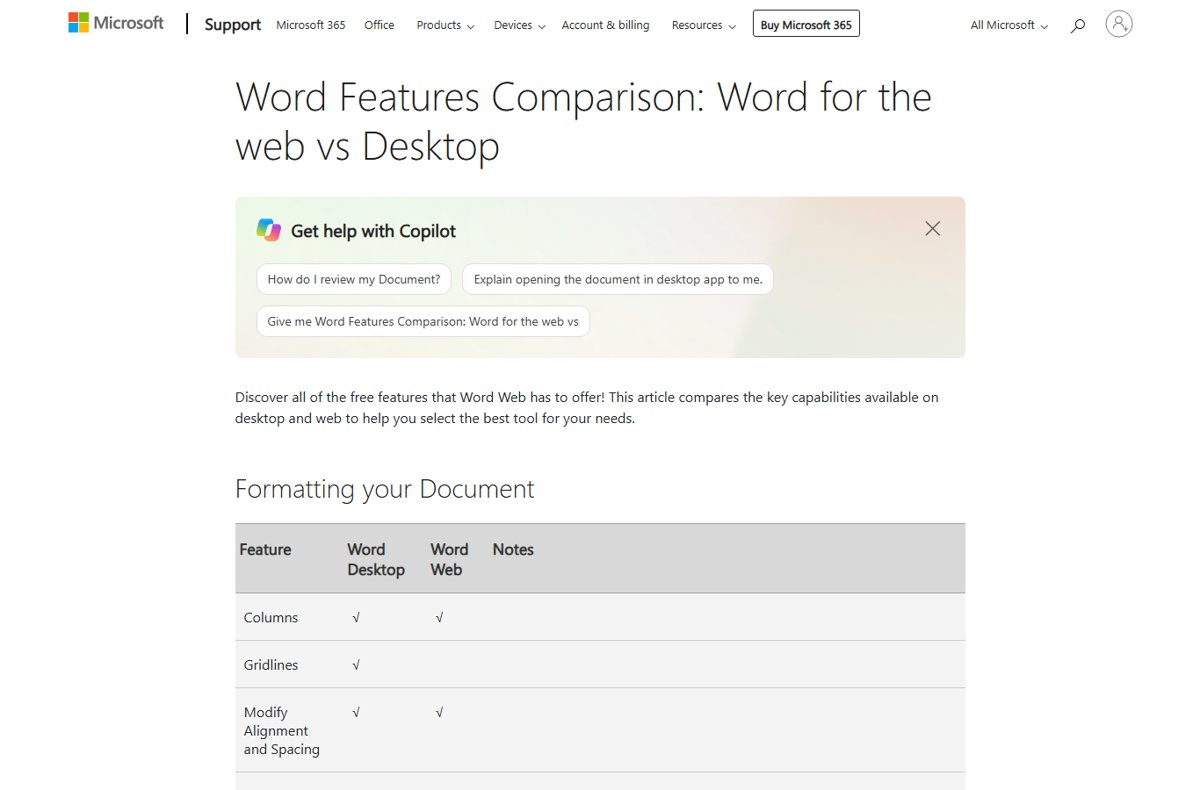The width and height of the screenshot is (1200, 790).
Task: Open the Support home link
Action: click(233, 25)
